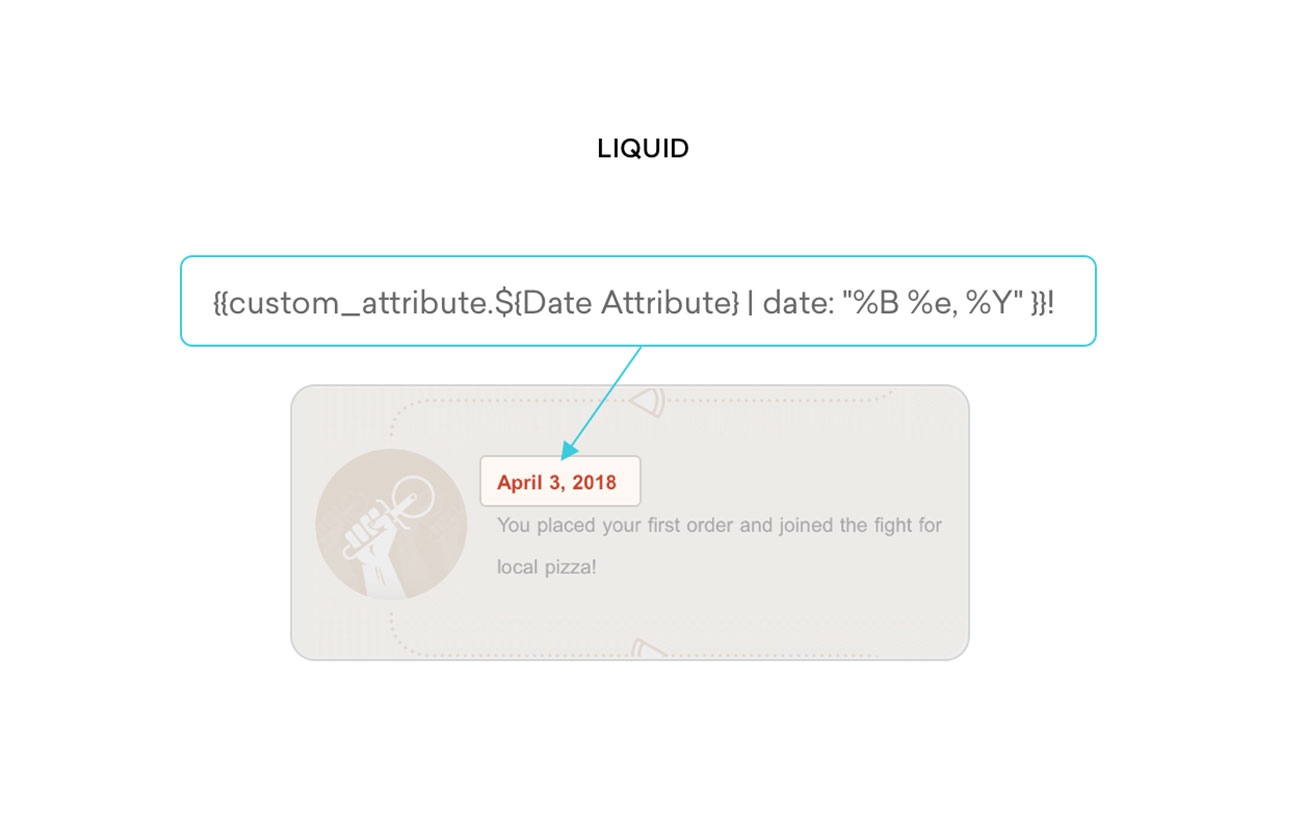
Task: Click the year 2018 in the badge
Action: (x=594, y=482)
